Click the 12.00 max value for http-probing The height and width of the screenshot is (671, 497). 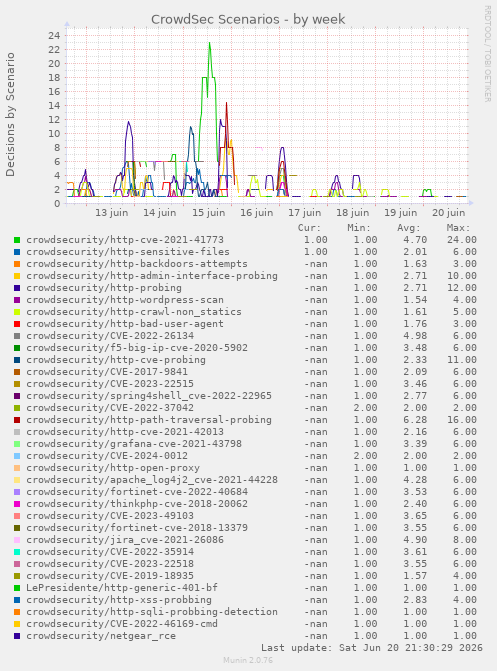[x=462, y=288]
